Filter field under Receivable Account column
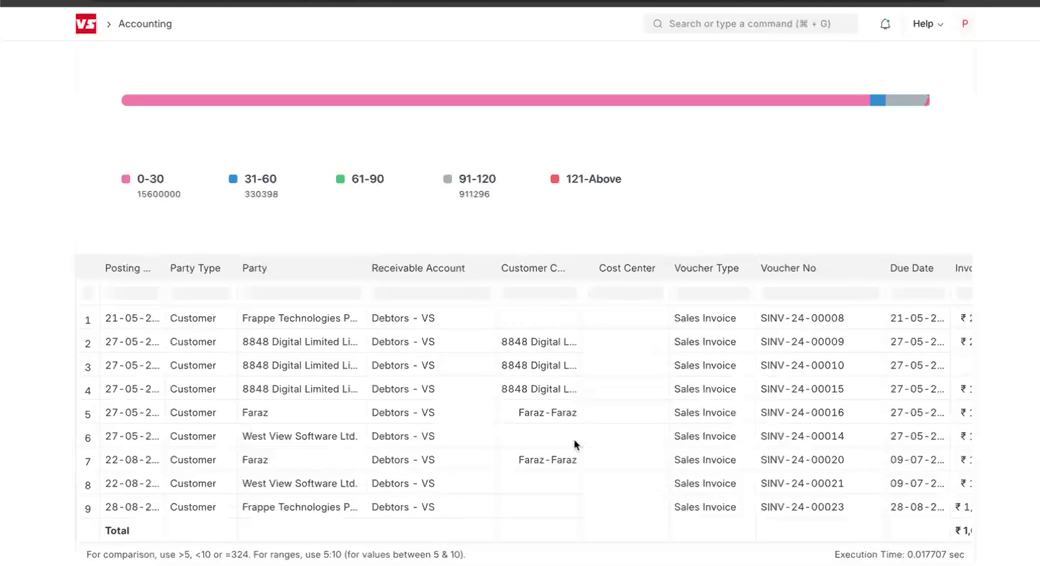 [x=432, y=293]
